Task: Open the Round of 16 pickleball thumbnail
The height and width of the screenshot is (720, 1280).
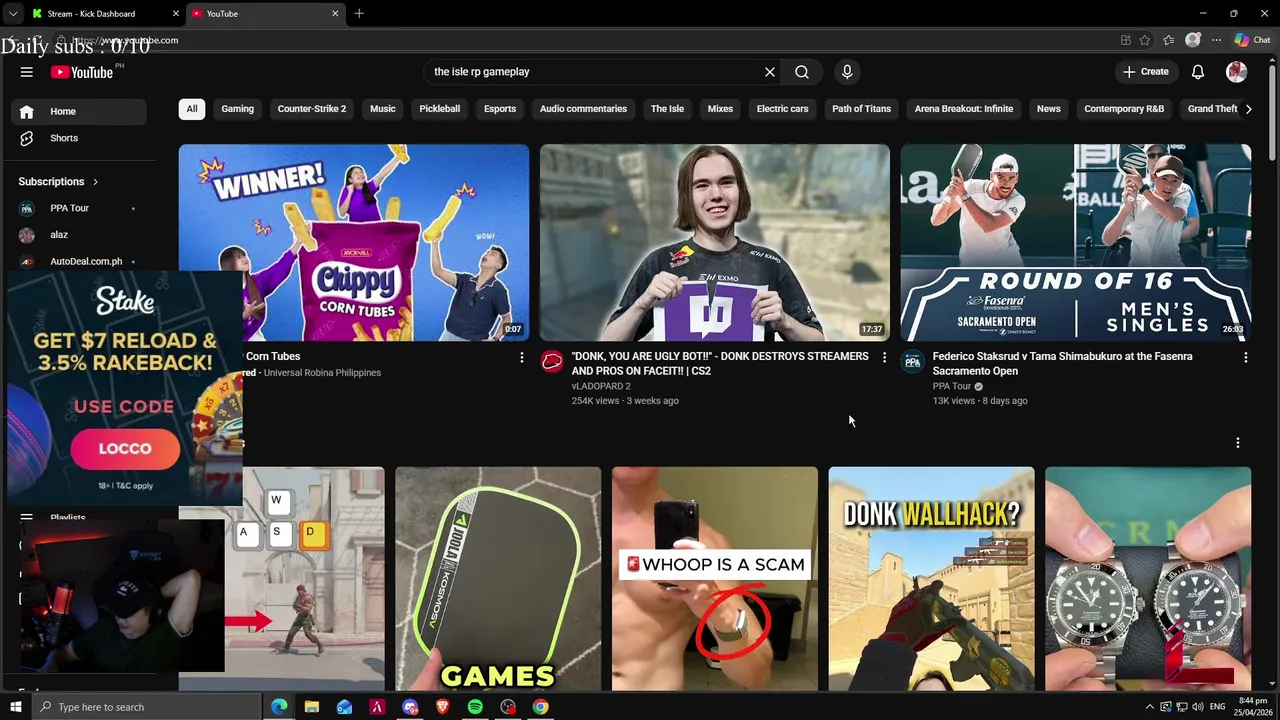Action: (1076, 242)
